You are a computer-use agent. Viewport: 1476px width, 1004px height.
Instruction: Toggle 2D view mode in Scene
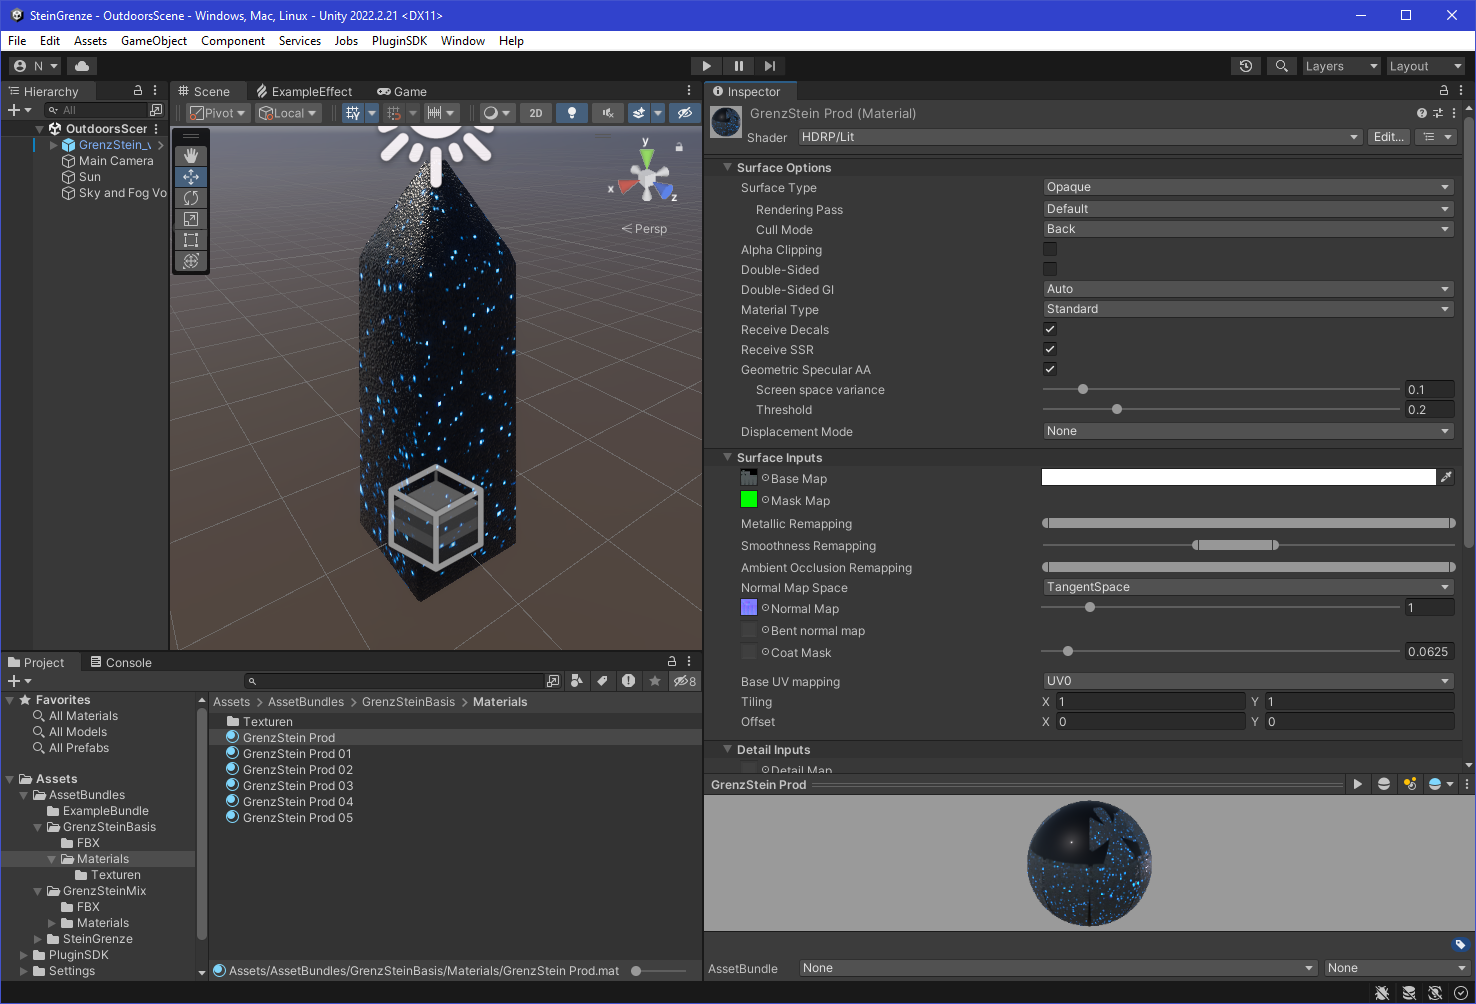click(x=536, y=113)
